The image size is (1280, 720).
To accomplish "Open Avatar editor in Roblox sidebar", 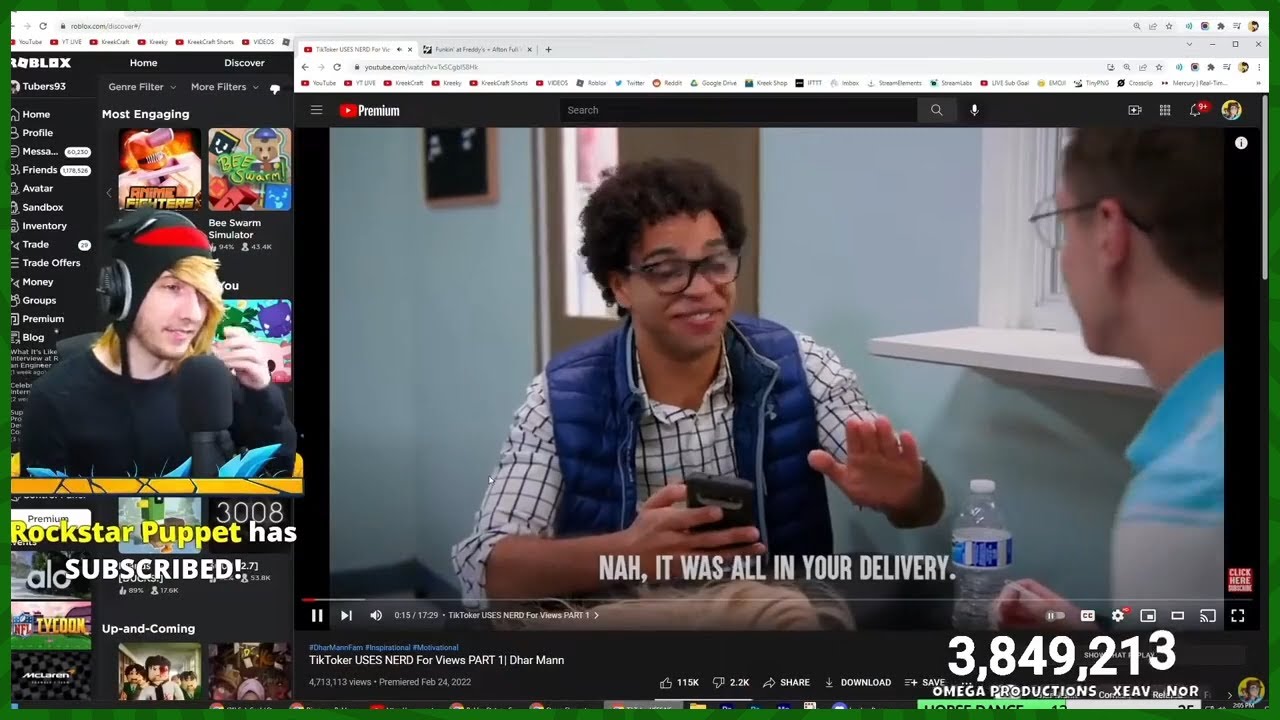I will pyautogui.click(x=32, y=188).
